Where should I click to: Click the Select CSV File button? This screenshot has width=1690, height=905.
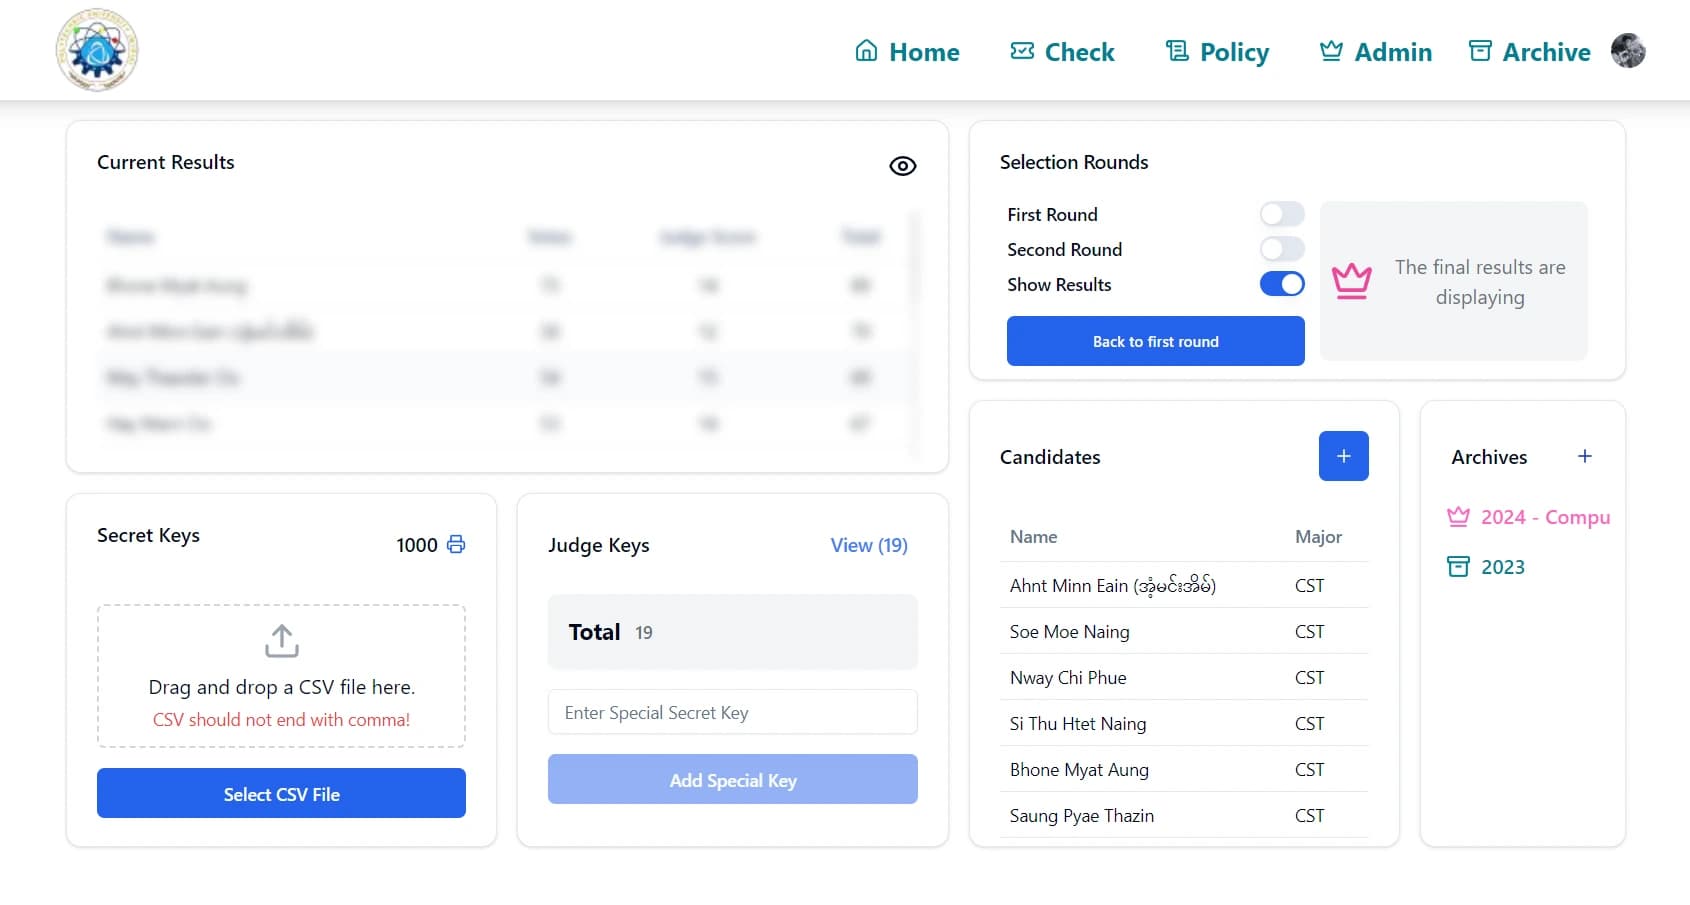[x=281, y=793]
